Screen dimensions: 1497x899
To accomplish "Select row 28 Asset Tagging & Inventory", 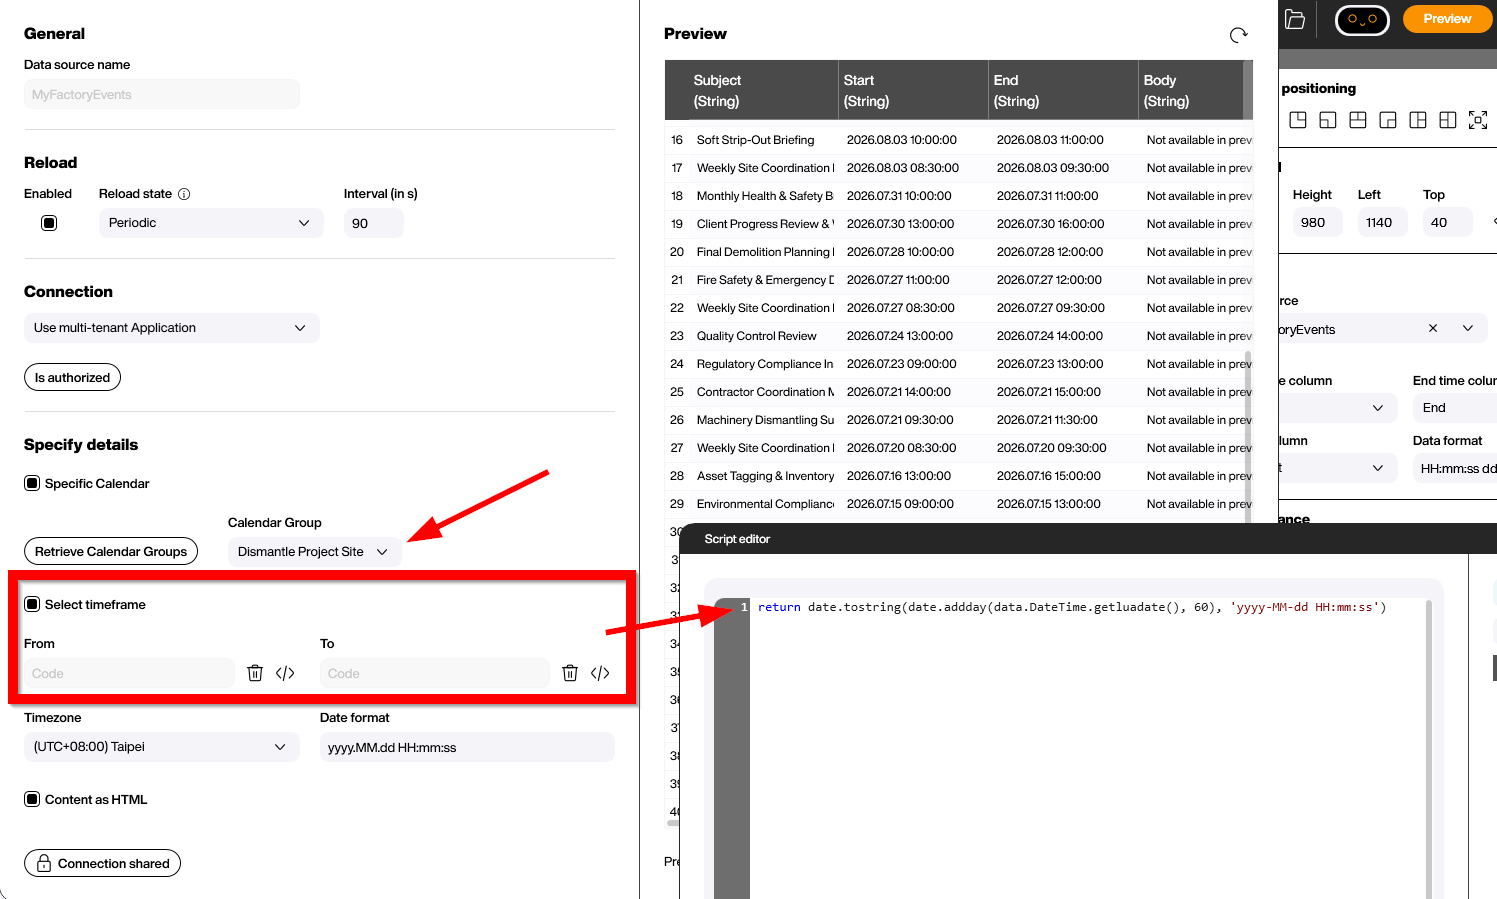I will 959,476.
